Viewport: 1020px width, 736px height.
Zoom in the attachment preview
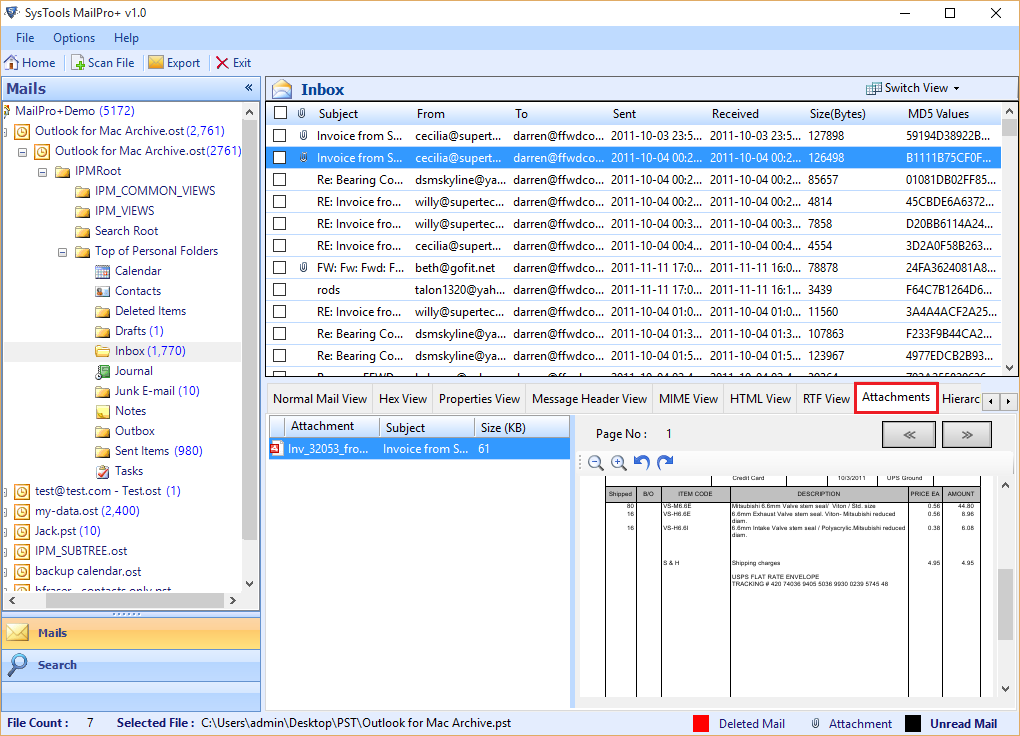pos(619,463)
